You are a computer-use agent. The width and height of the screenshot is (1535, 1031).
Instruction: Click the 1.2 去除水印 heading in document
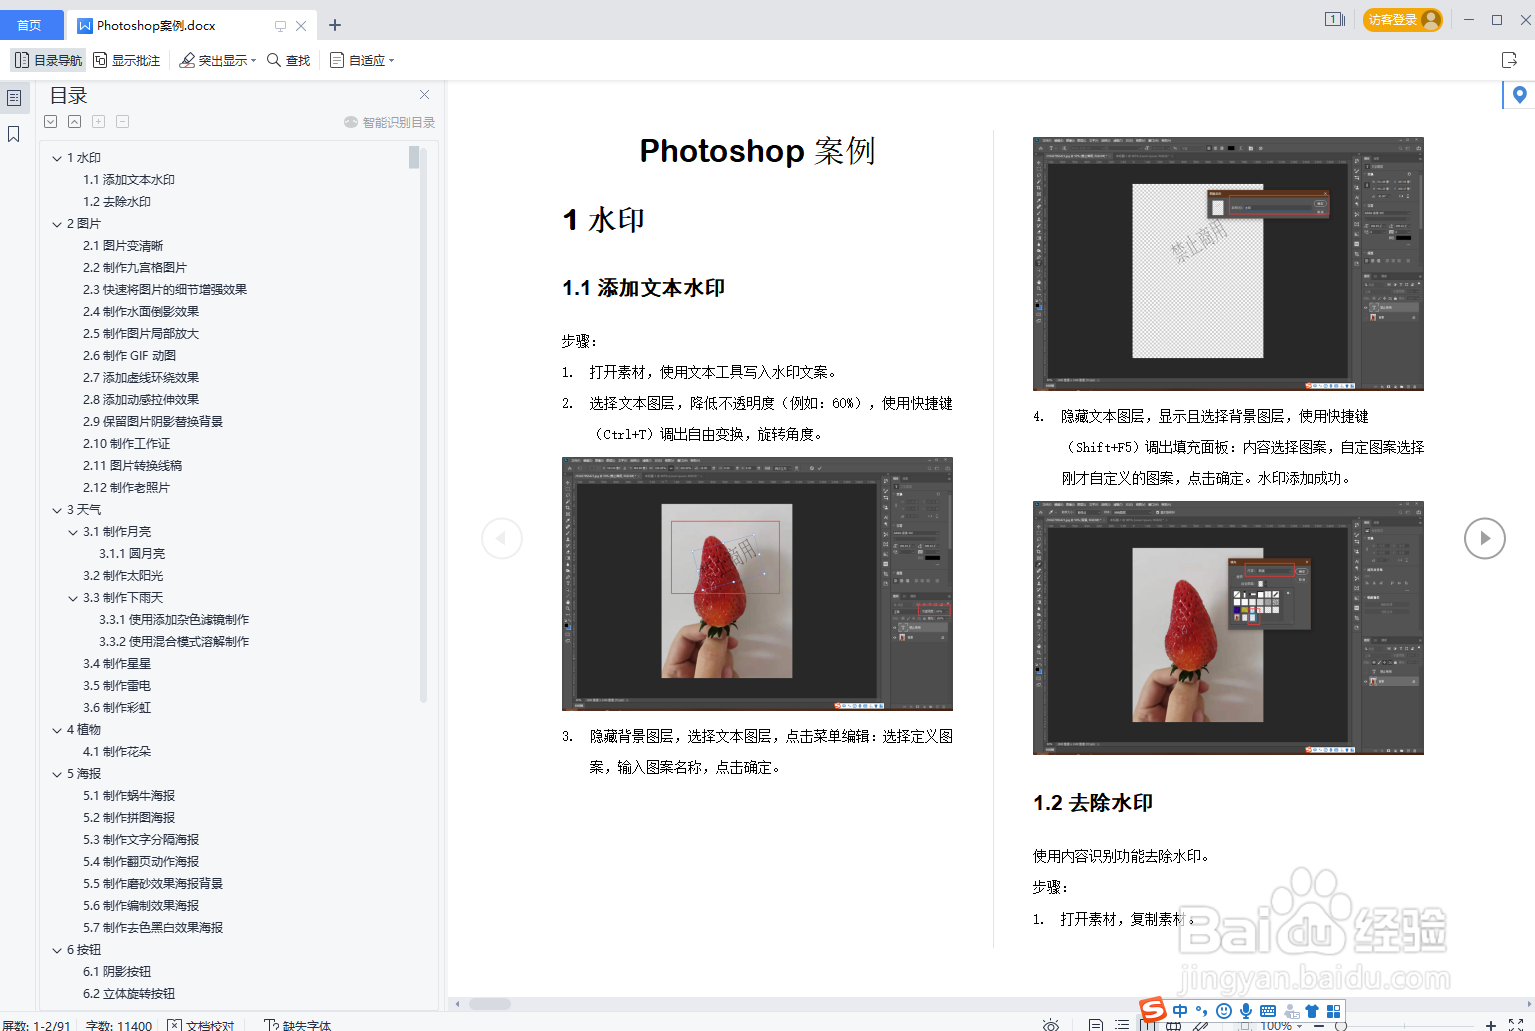click(x=1093, y=803)
